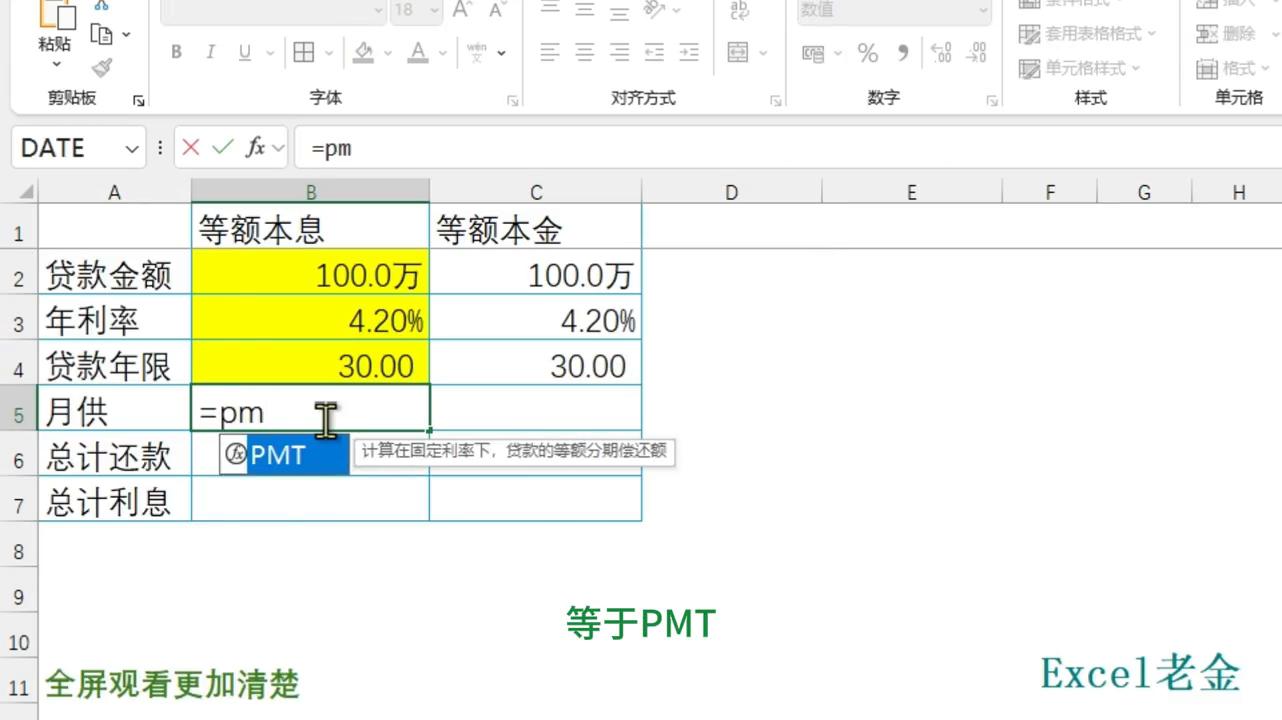This screenshot has height=720, width=1282.
Task: Click the 对齐方式 group dialog launcher
Action: coord(776,99)
